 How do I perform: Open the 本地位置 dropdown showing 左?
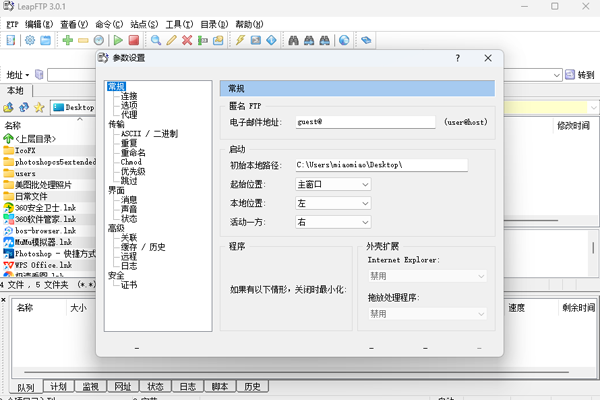[x=332, y=203]
